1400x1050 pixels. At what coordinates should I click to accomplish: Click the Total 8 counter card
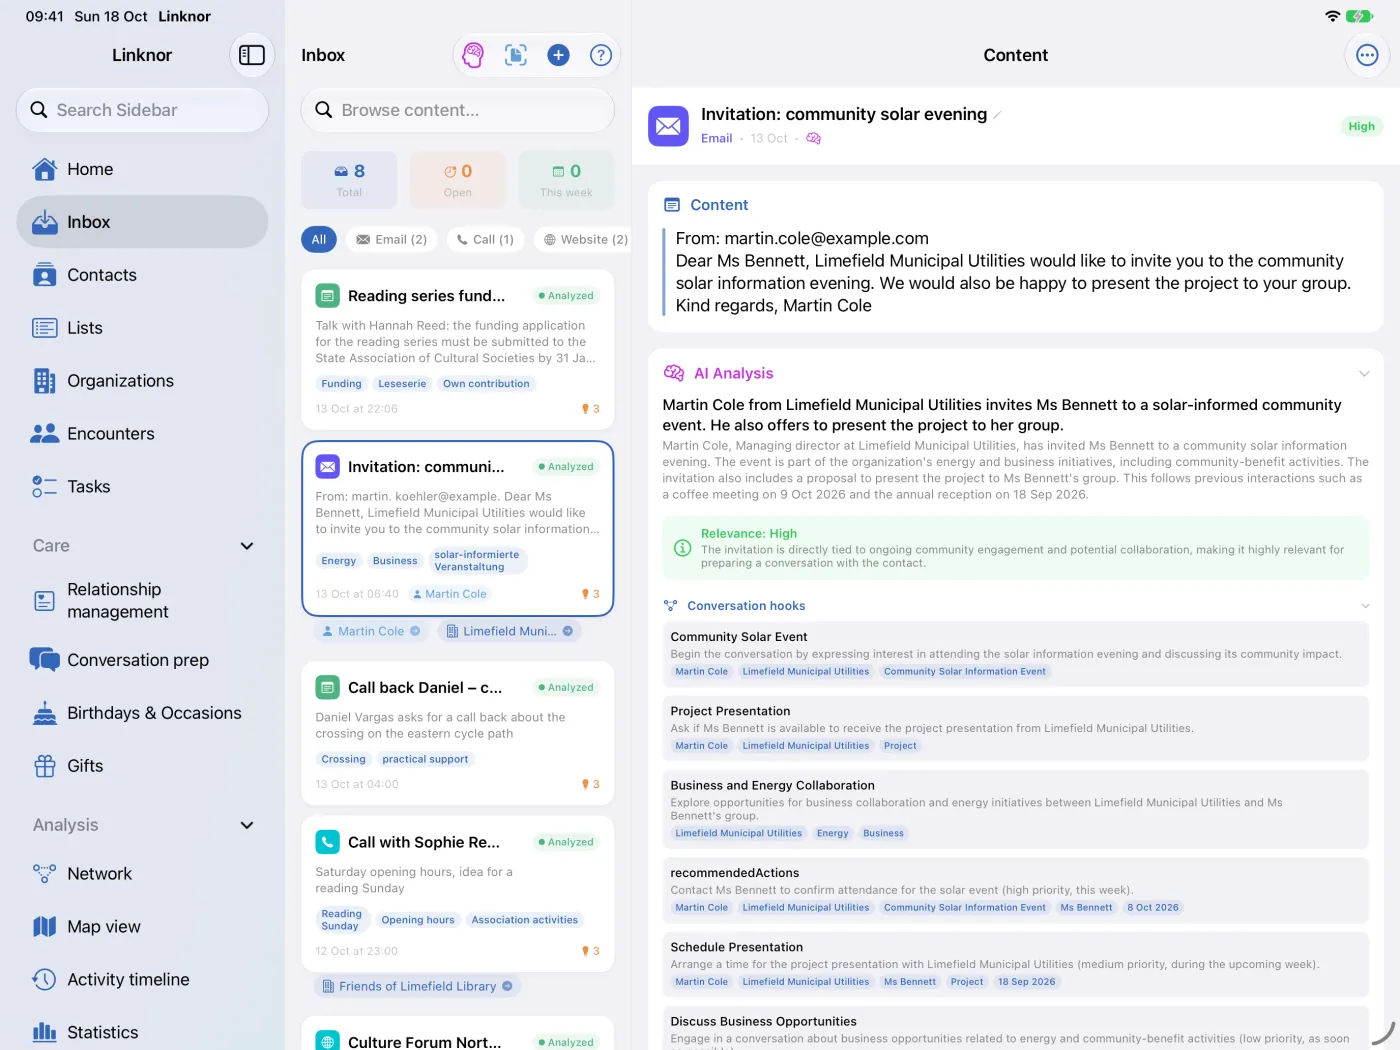click(x=349, y=180)
